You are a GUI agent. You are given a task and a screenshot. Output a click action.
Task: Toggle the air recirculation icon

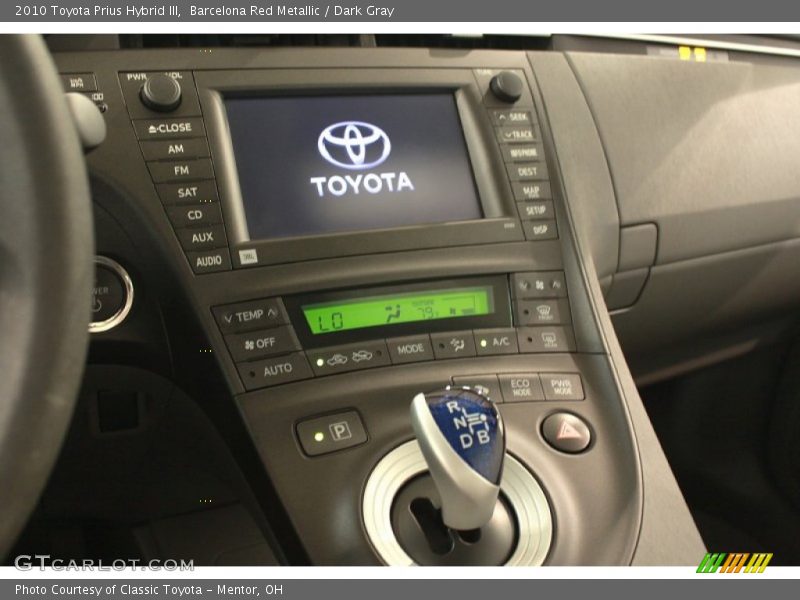coord(337,360)
